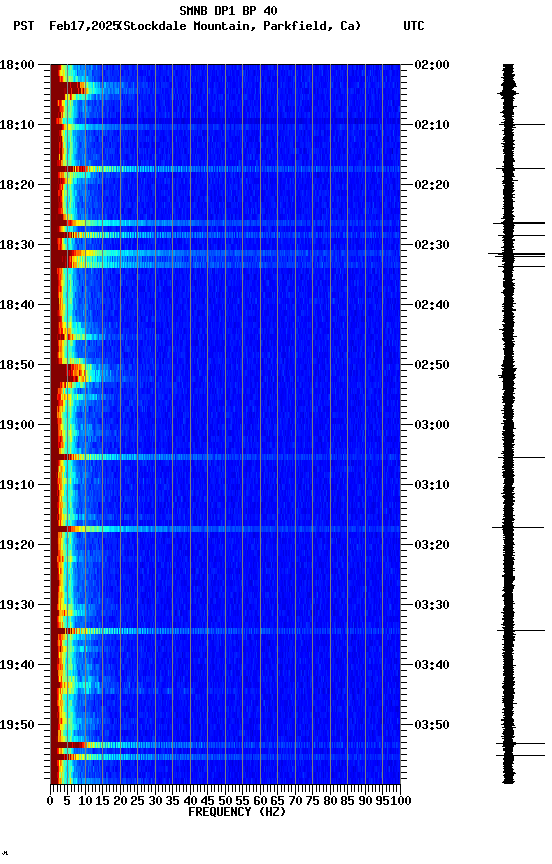Click the broadband event streak near 19:17
Viewport: 552px width, 864px height.
point(225,529)
